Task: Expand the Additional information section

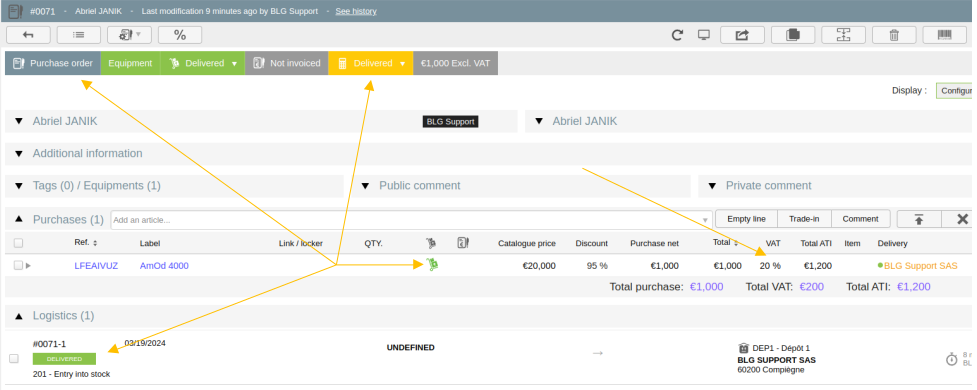Action: [19, 154]
